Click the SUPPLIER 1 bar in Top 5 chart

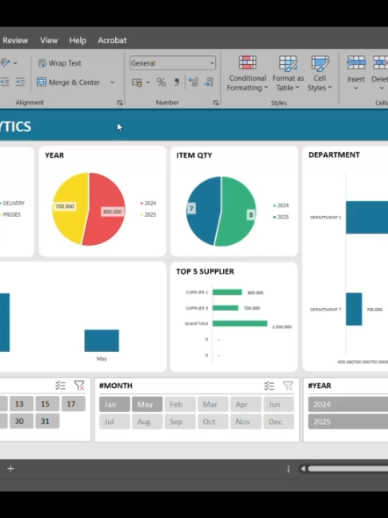click(227, 292)
